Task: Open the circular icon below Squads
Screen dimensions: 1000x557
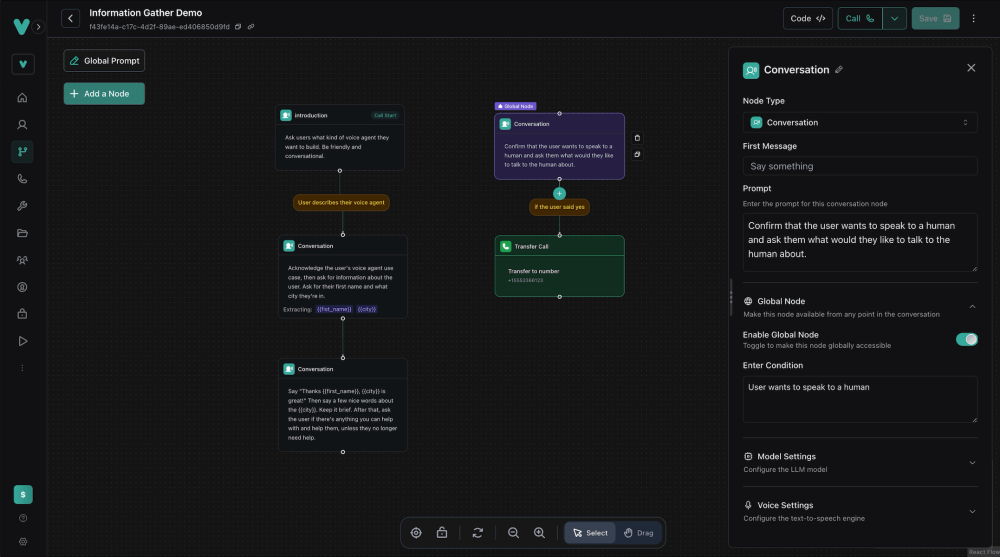Action: pos(22,287)
